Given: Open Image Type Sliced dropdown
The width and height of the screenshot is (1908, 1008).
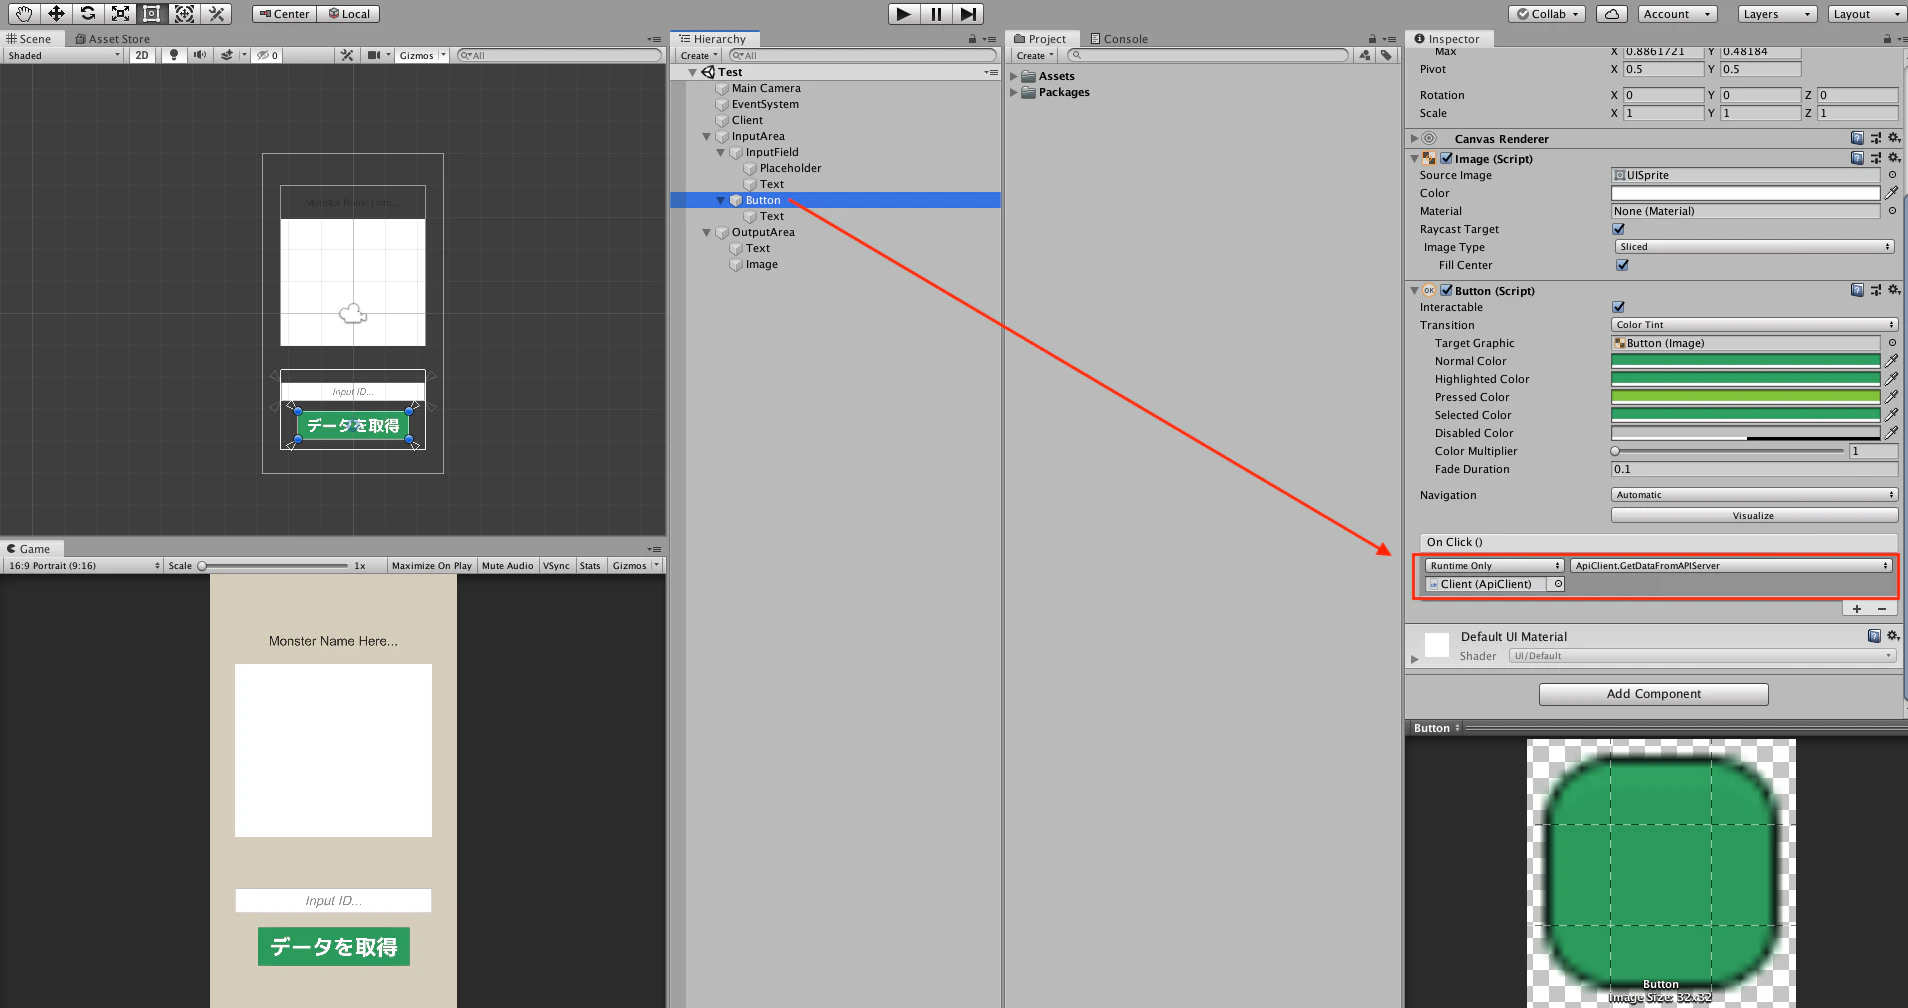Looking at the screenshot, I should [x=1754, y=247].
